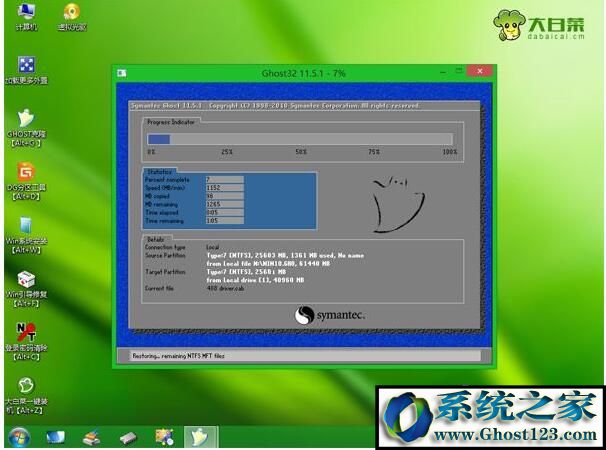Minimize the Ghost32 window
Screen dimensions: 606x450
click(443, 72)
